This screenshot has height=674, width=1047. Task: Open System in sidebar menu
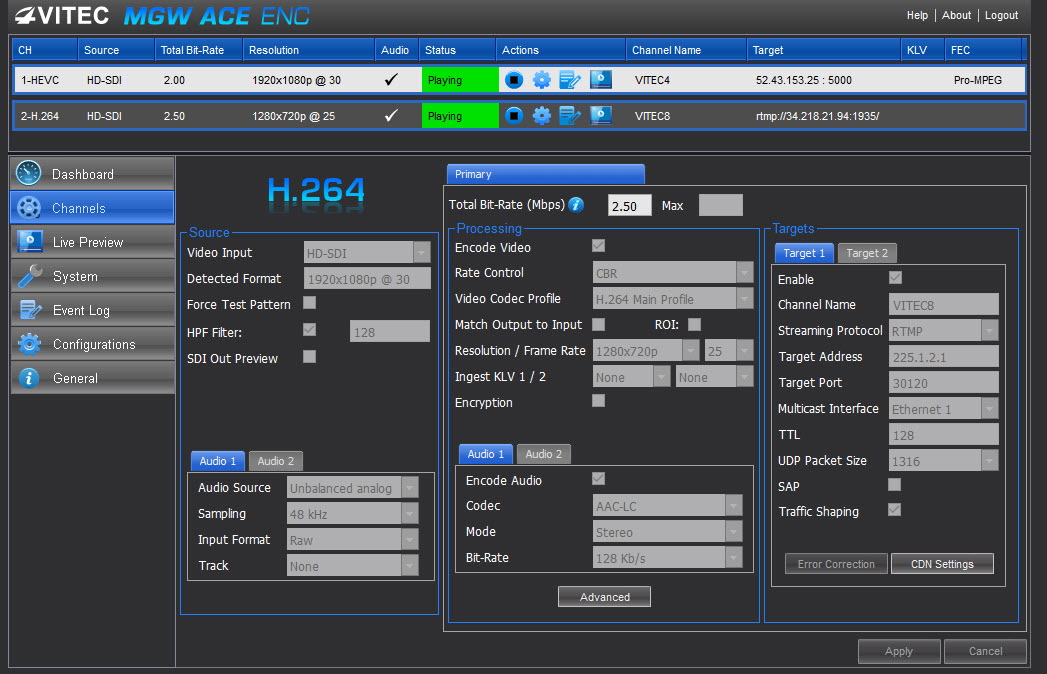[x=93, y=276]
